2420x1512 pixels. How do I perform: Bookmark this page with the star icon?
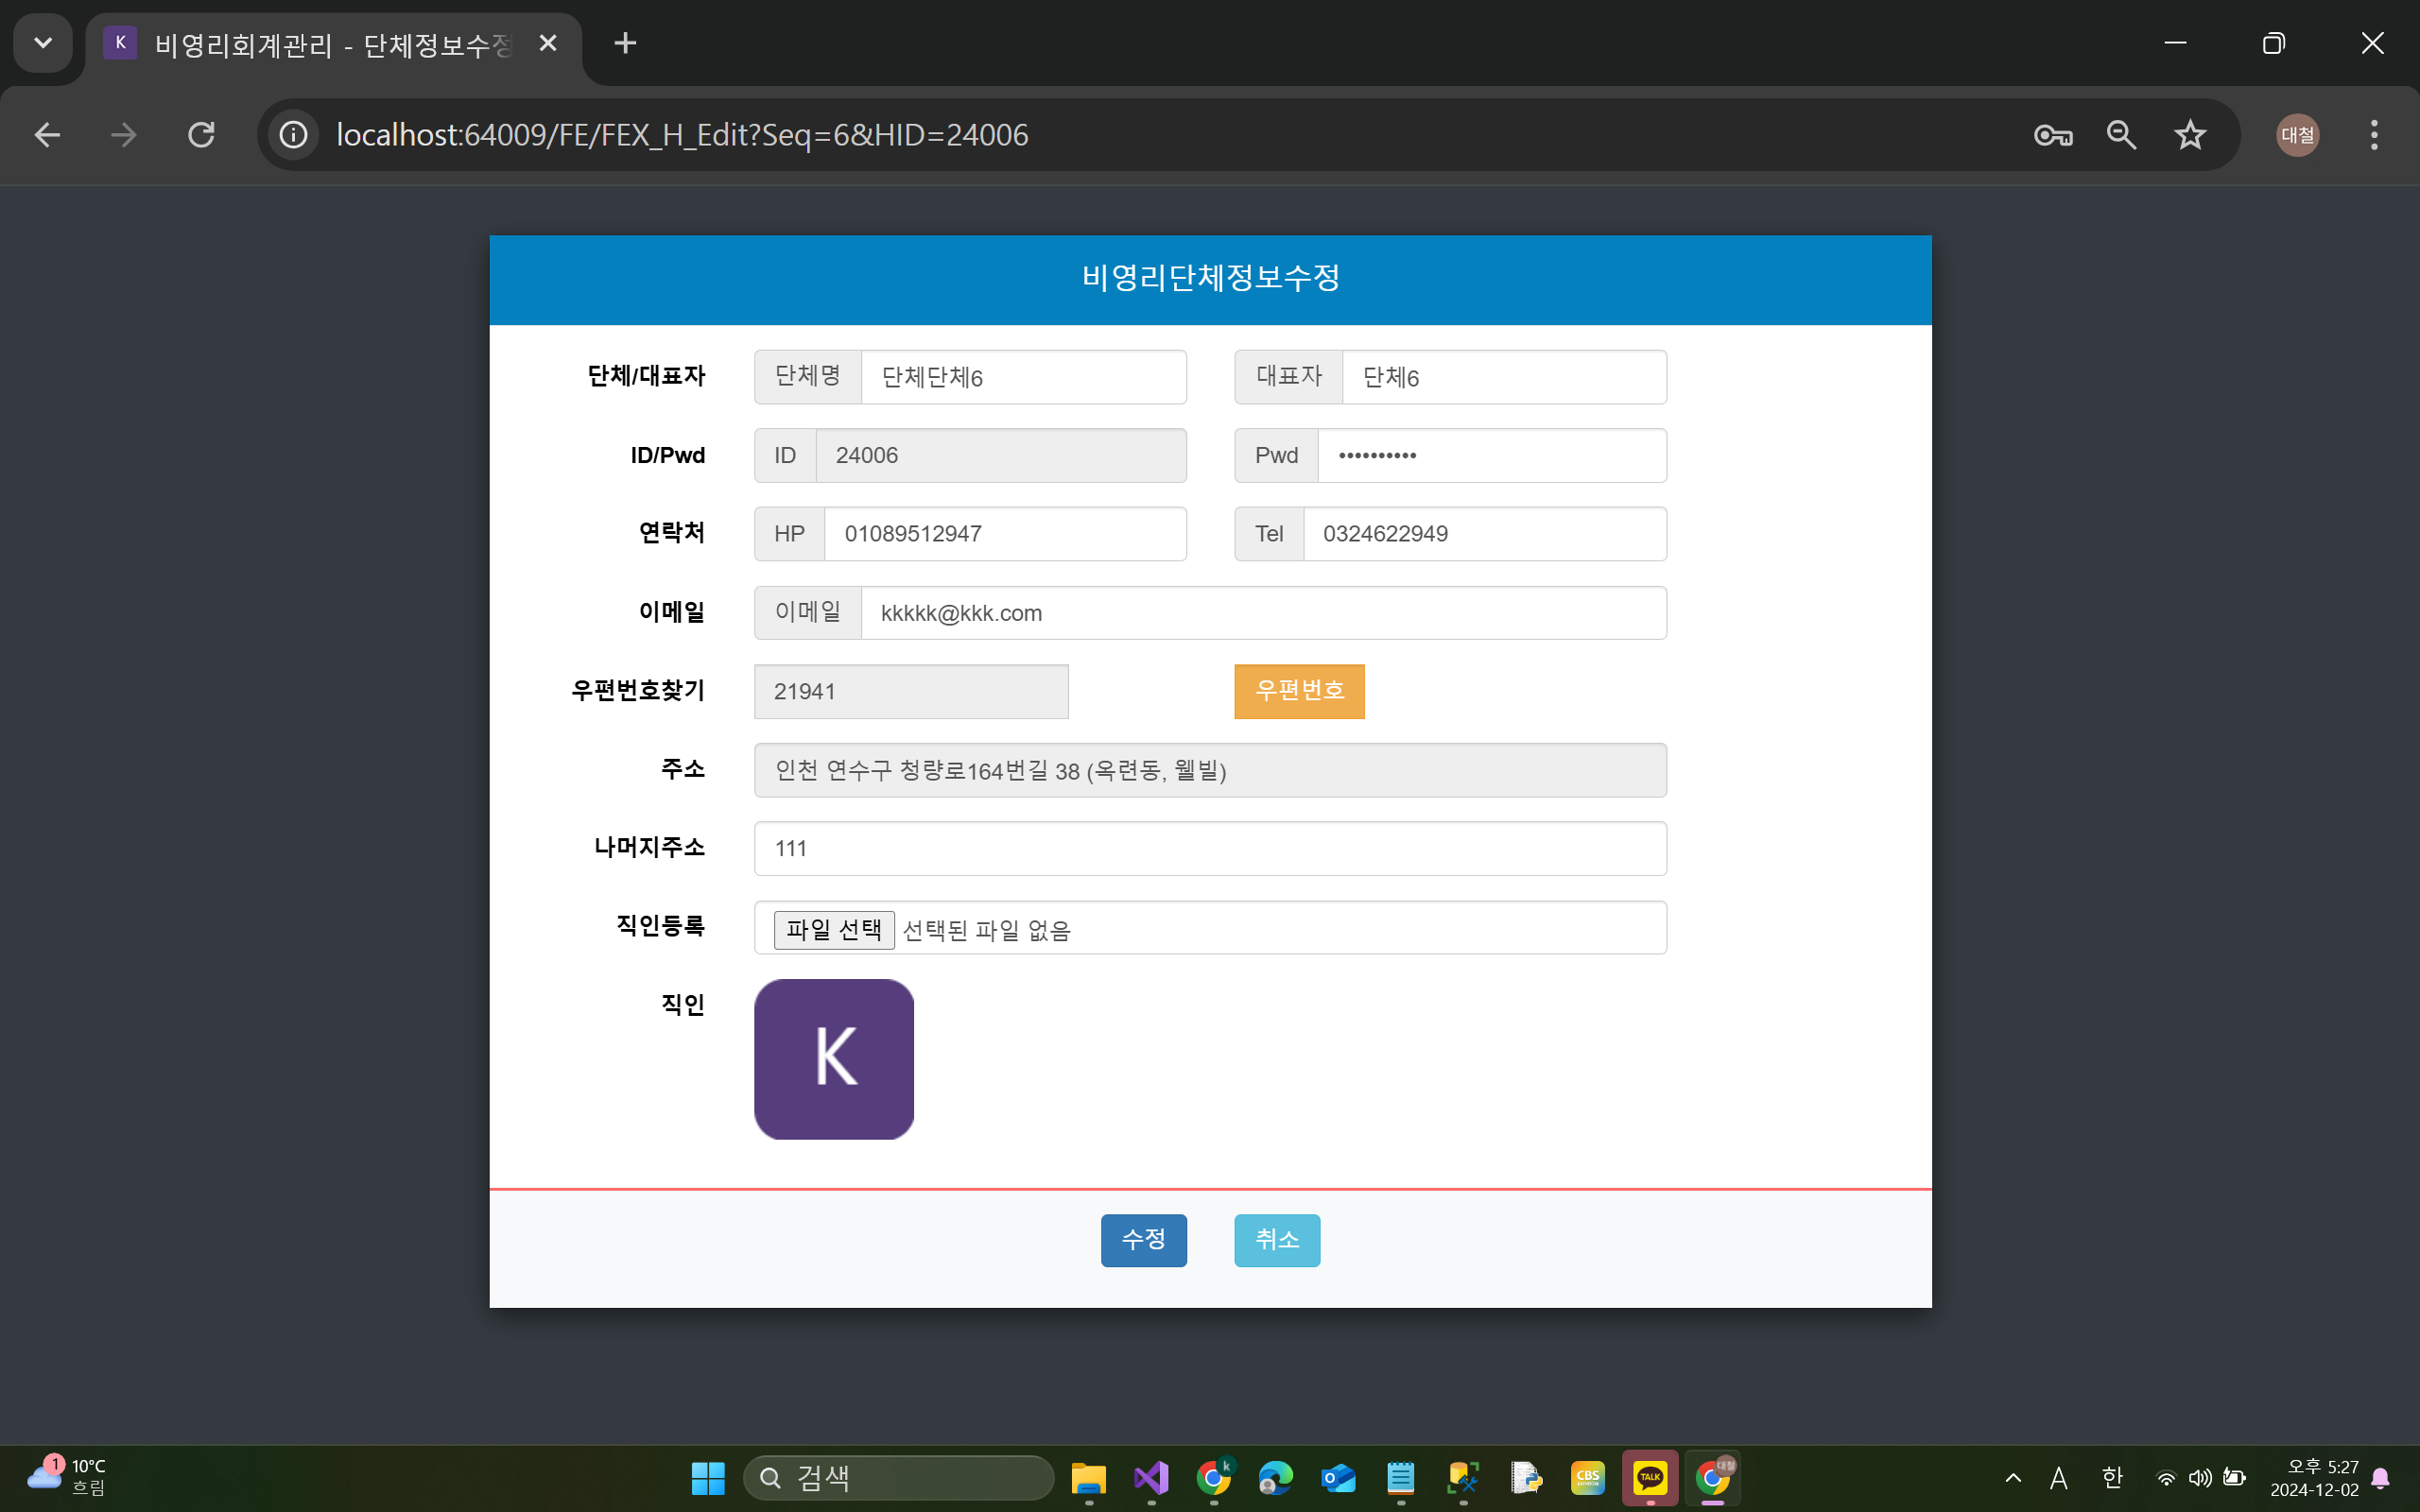[x=2190, y=135]
